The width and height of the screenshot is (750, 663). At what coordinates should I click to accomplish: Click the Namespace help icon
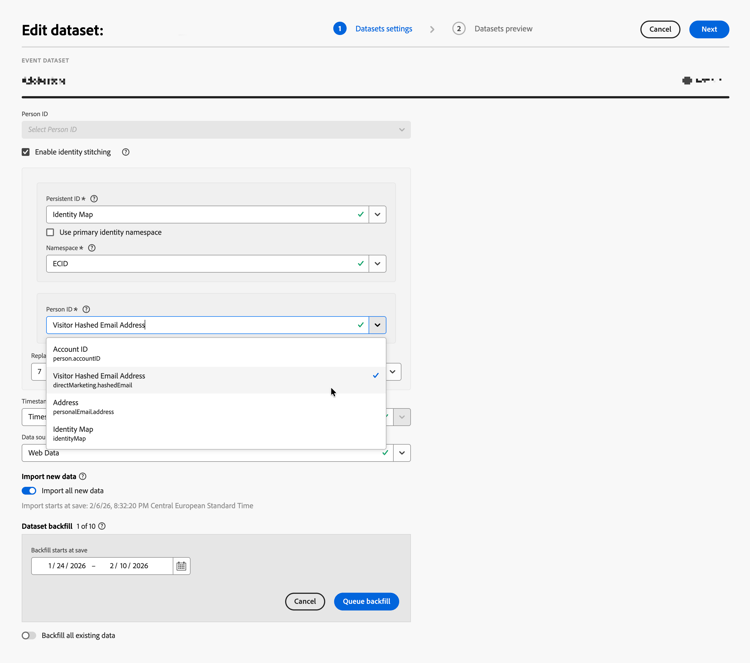coord(92,248)
